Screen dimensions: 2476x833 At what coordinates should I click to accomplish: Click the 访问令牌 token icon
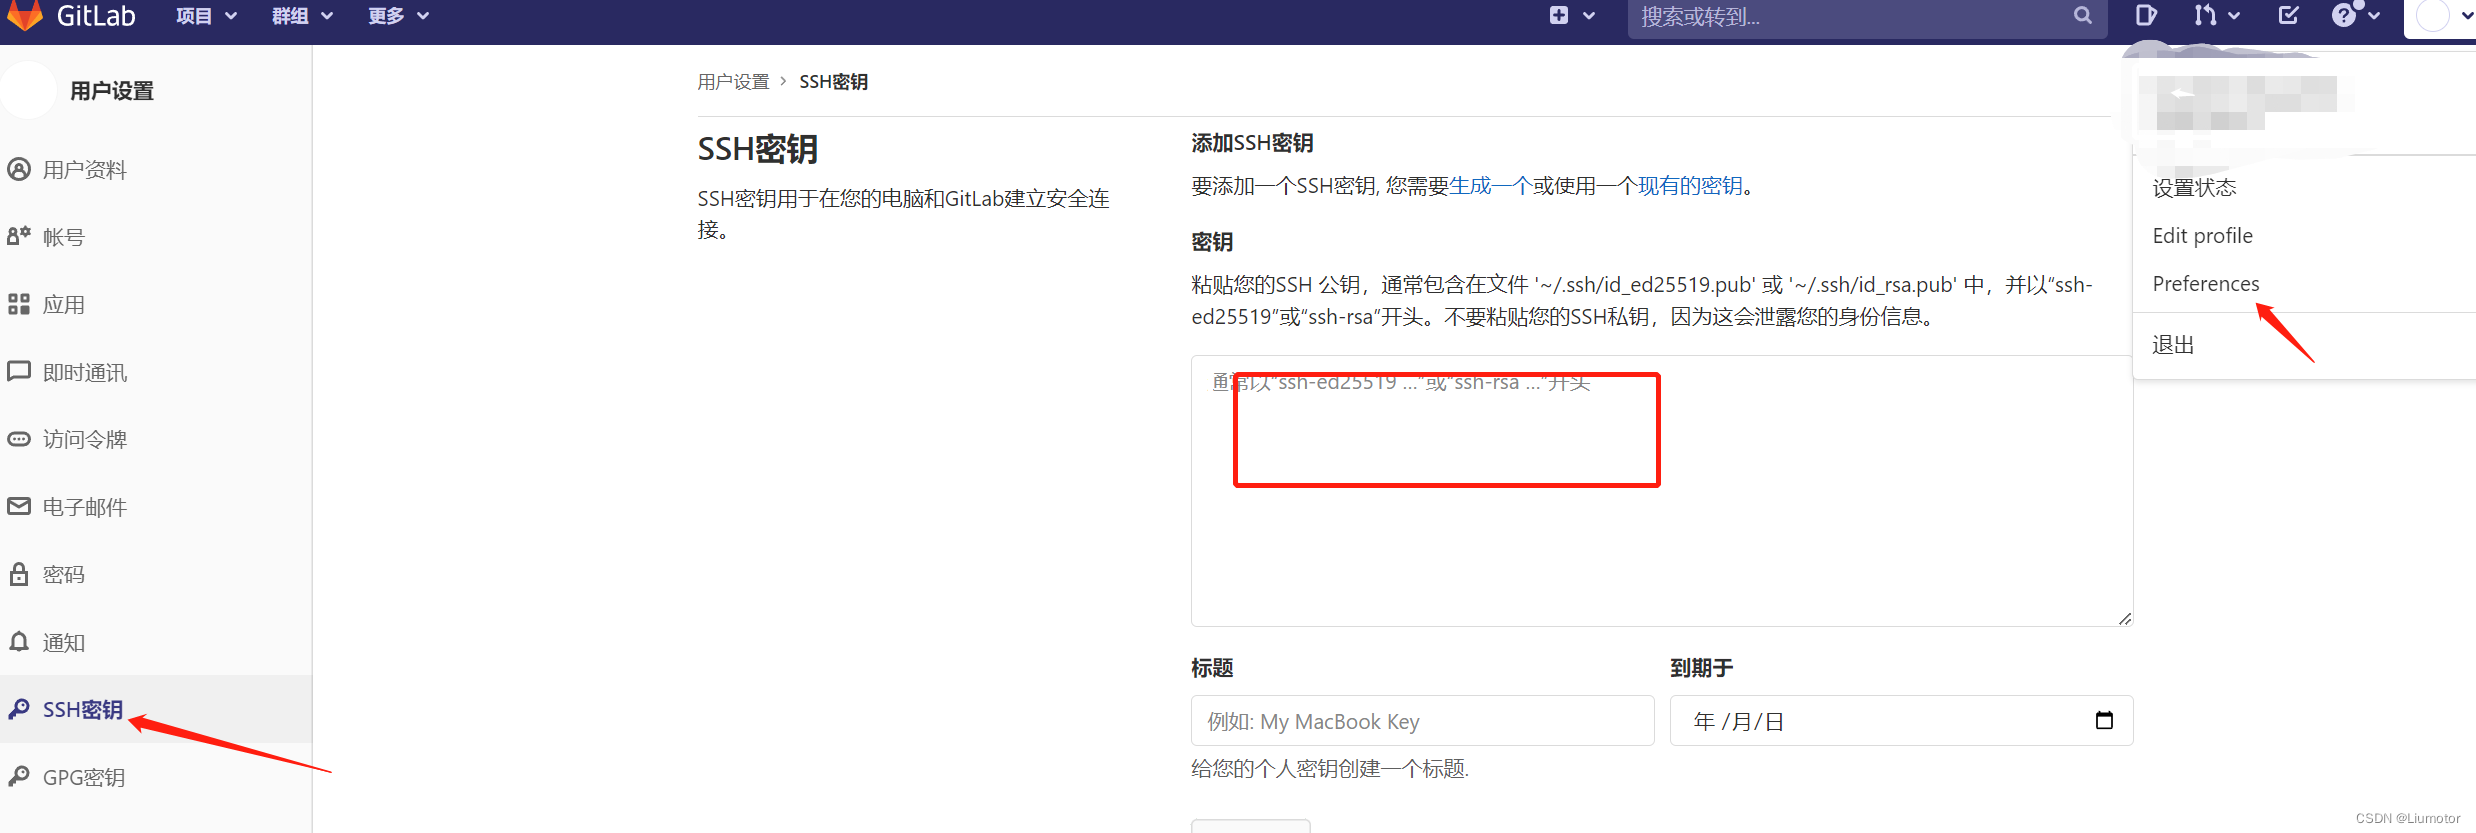pyautogui.click(x=19, y=439)
